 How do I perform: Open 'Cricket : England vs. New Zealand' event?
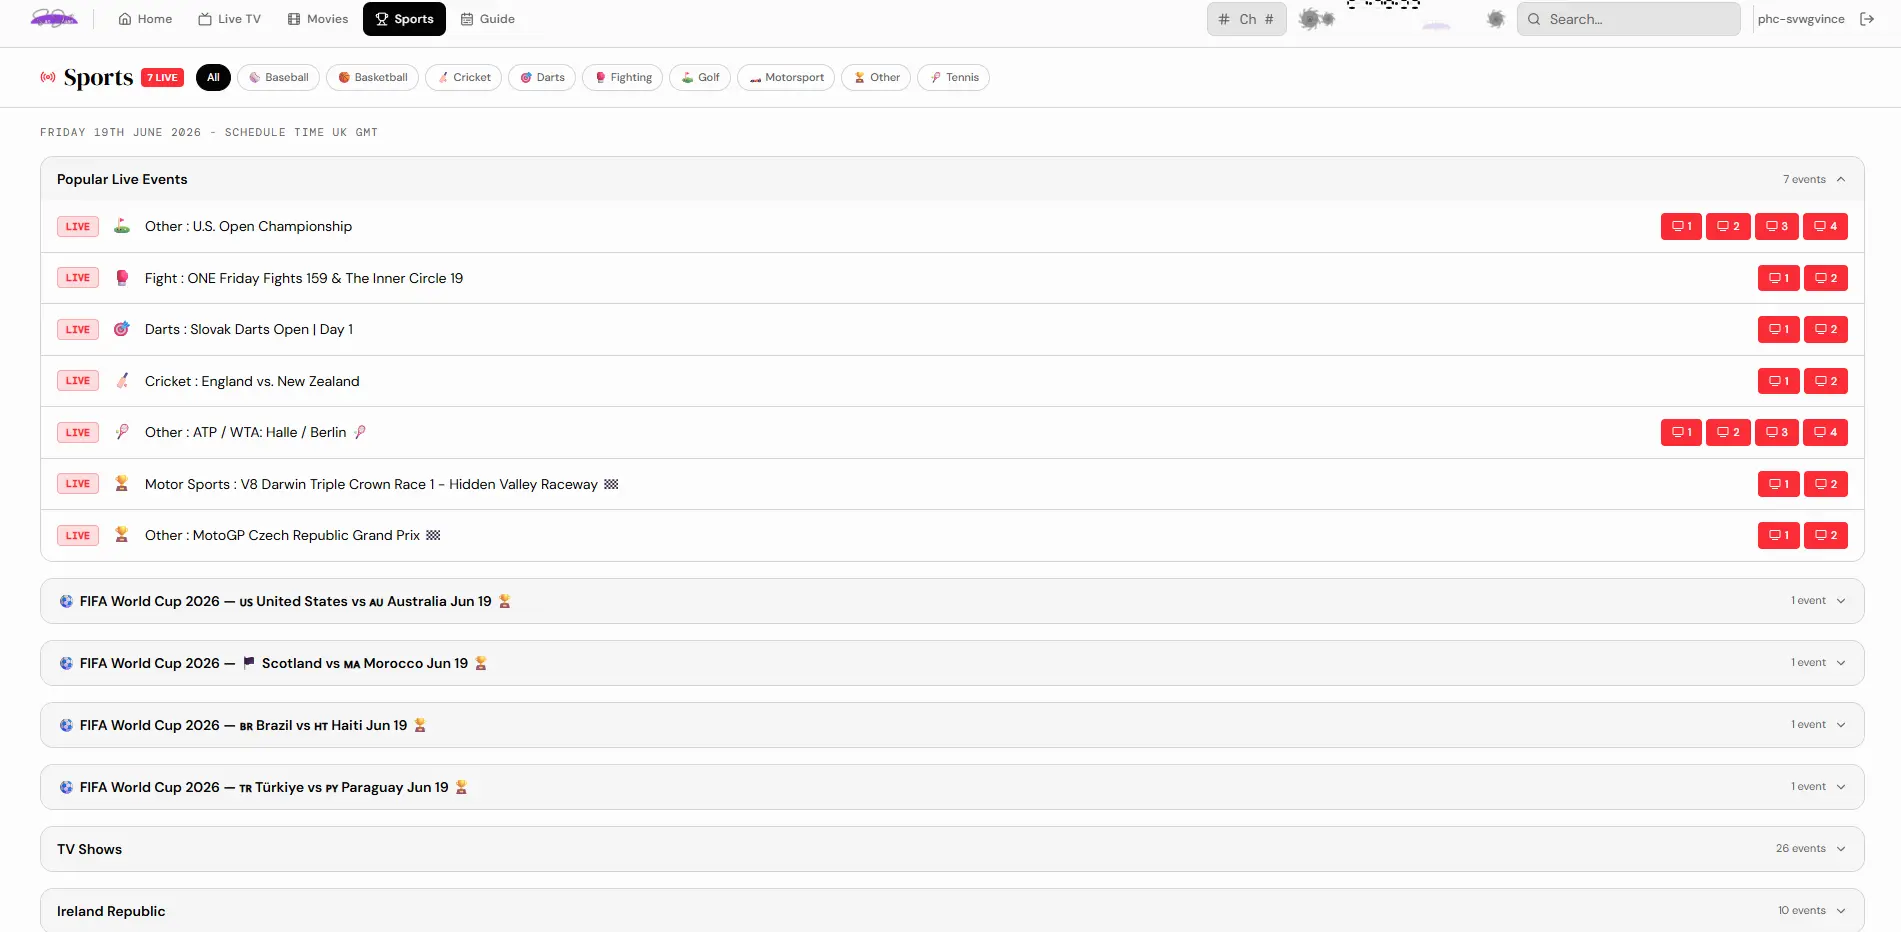click(x=252, y=381)
